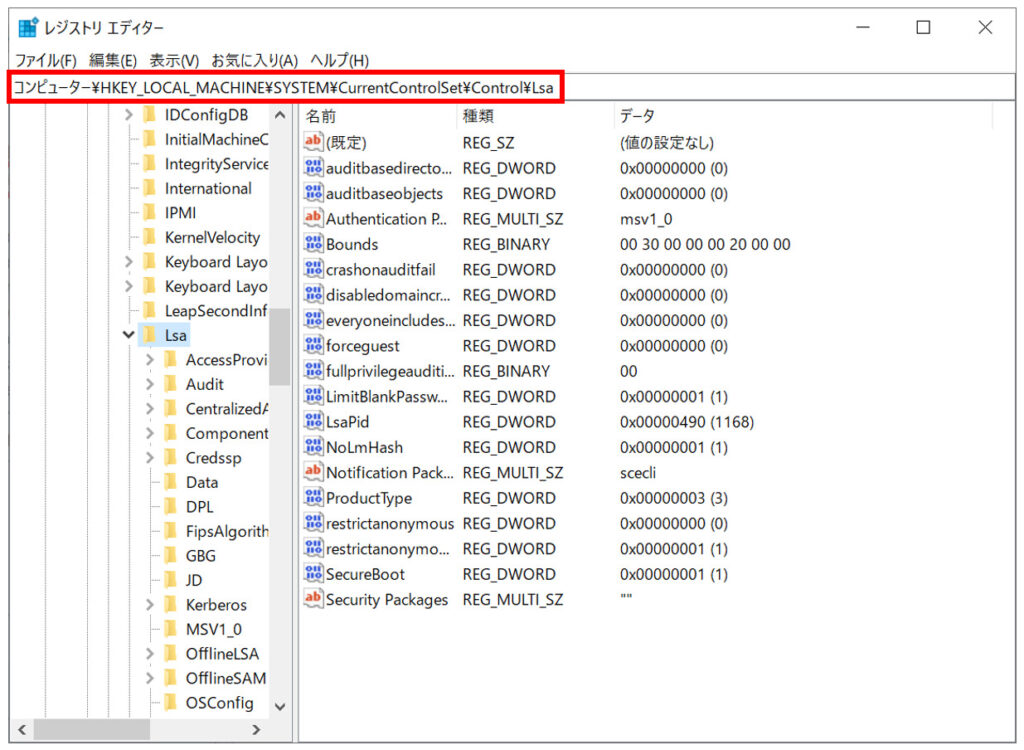Expand the Component... subkey

pos(150,433)
